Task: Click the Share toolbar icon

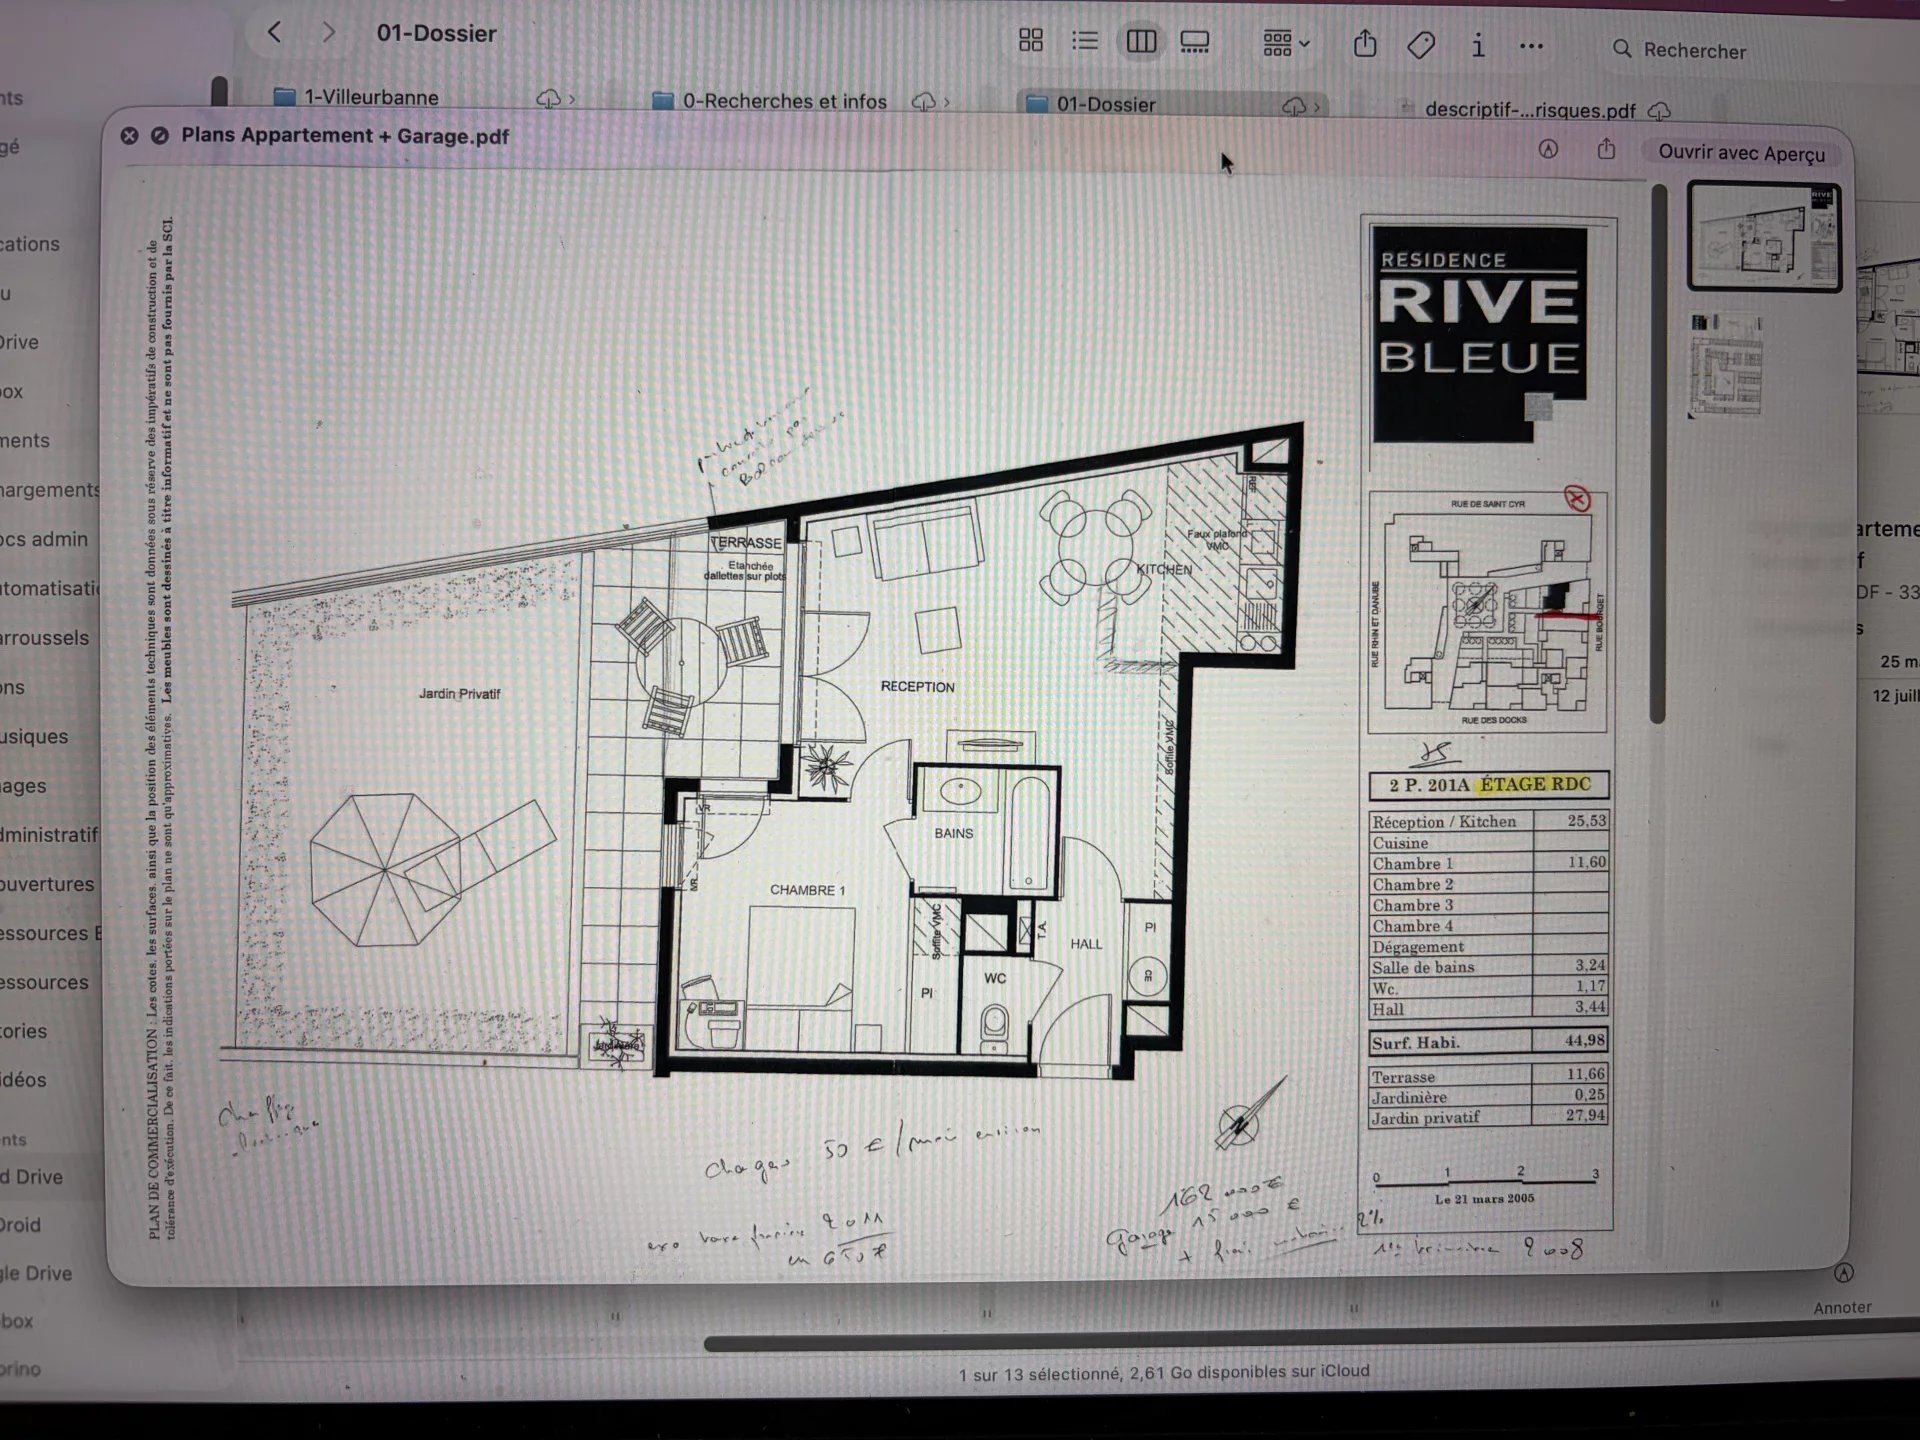Action: pyautogui.click(x=1365, y=45)
